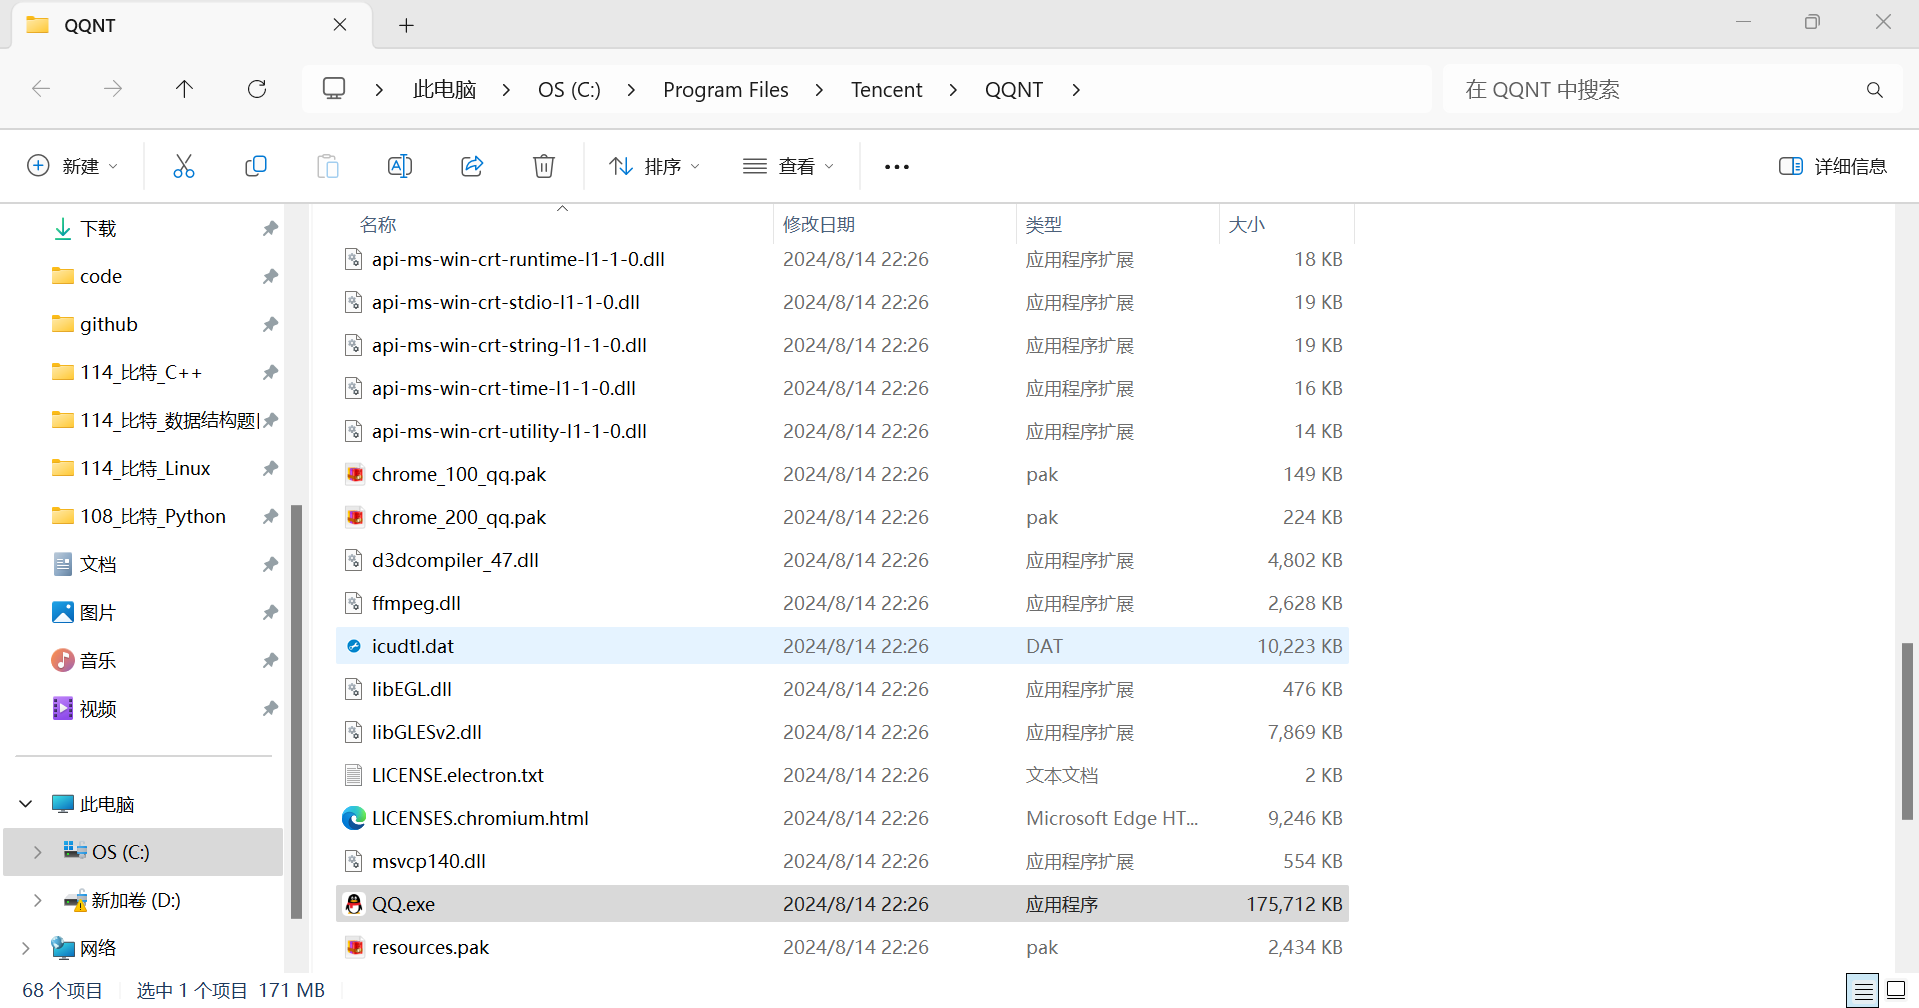
Task: Open the 新建 dropdown
Action: 72,166
